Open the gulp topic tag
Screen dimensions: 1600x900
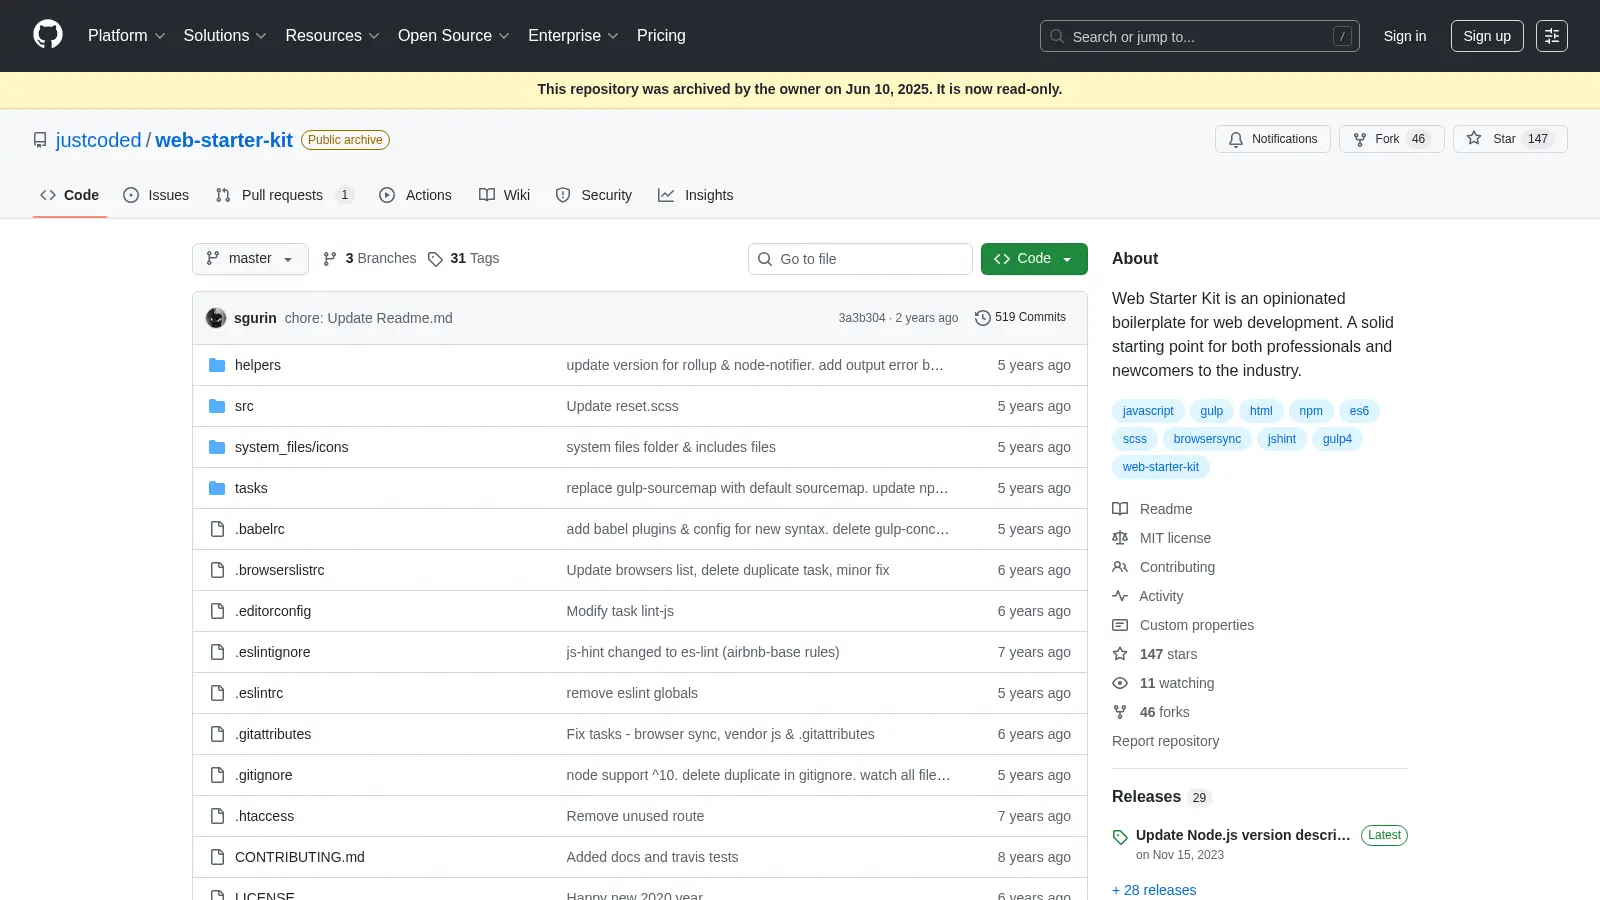(x=1212, y=411)
